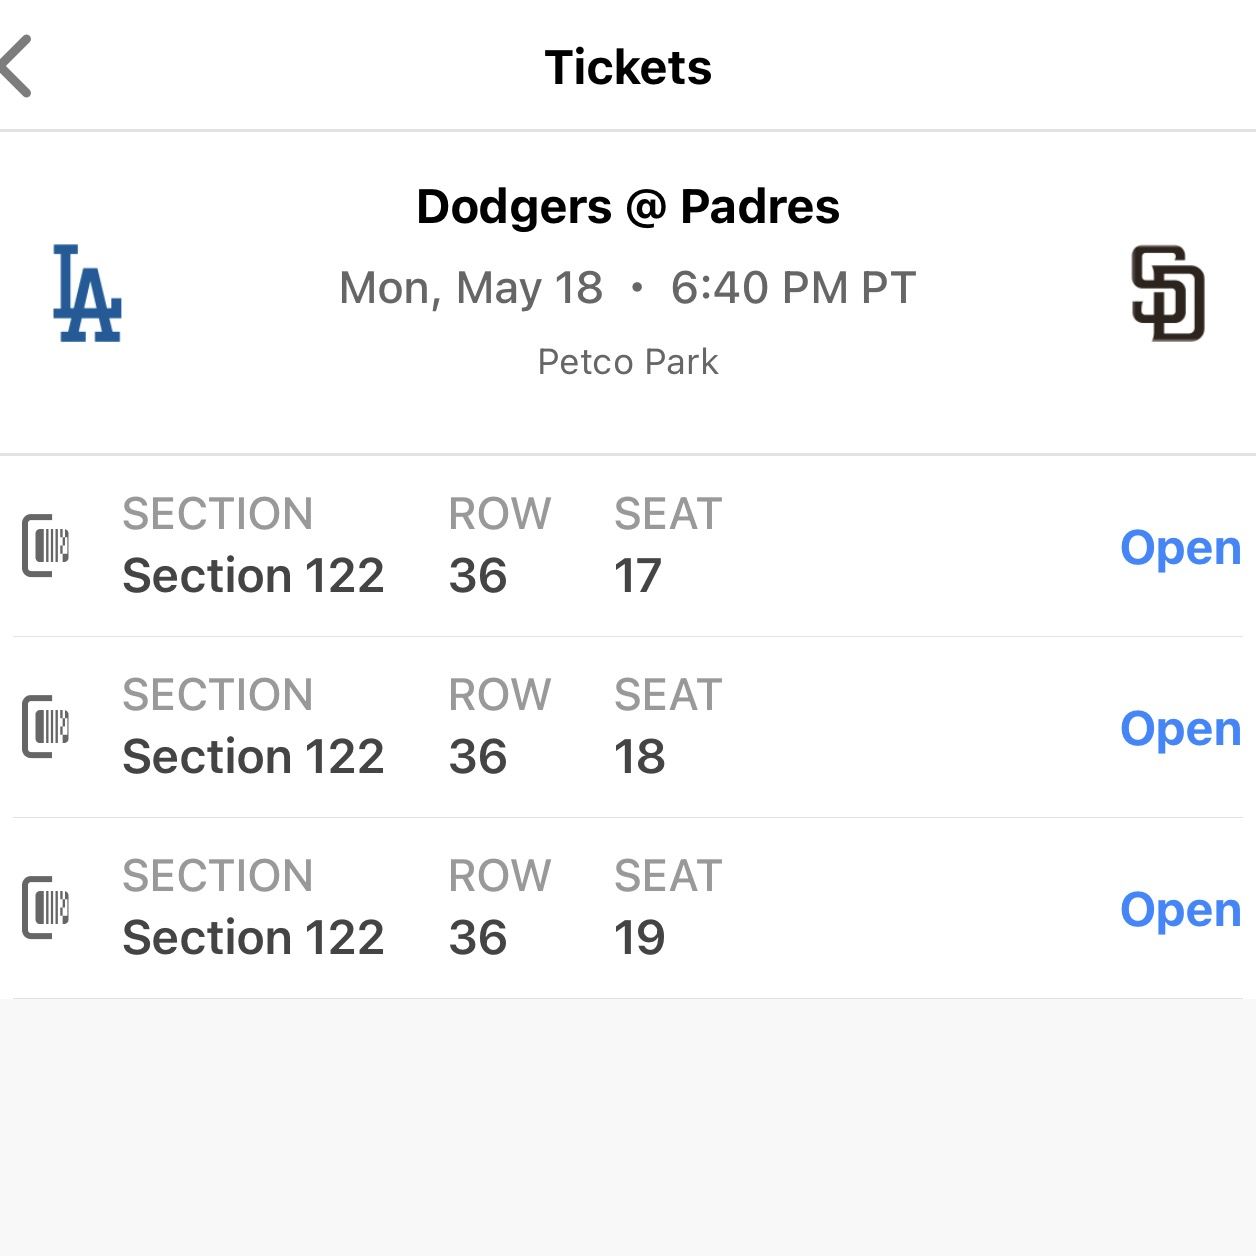Screen dimensions: 1256x1256
Task: Tap the seat number 17 value
Action: [638, 576]
